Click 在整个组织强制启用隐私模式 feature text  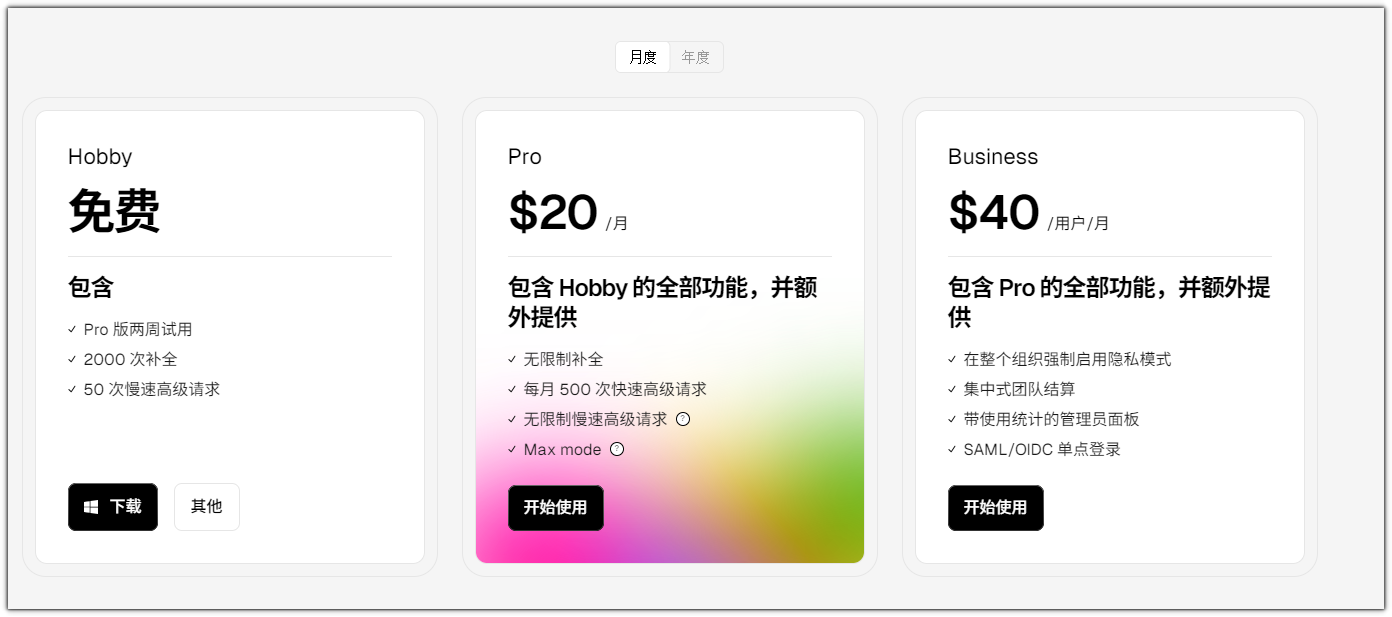[1067, 360]
